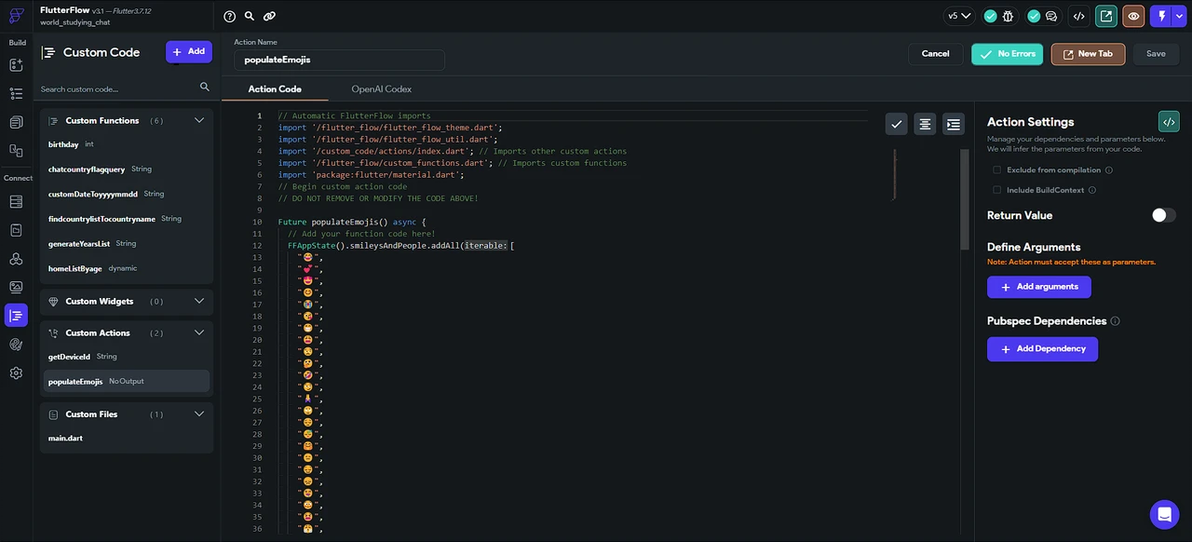Viewport: 1192px width, 542px height.
Task: Open the comments chat bubble icon
Action: pyautogui.click(x=1051, y=16)
